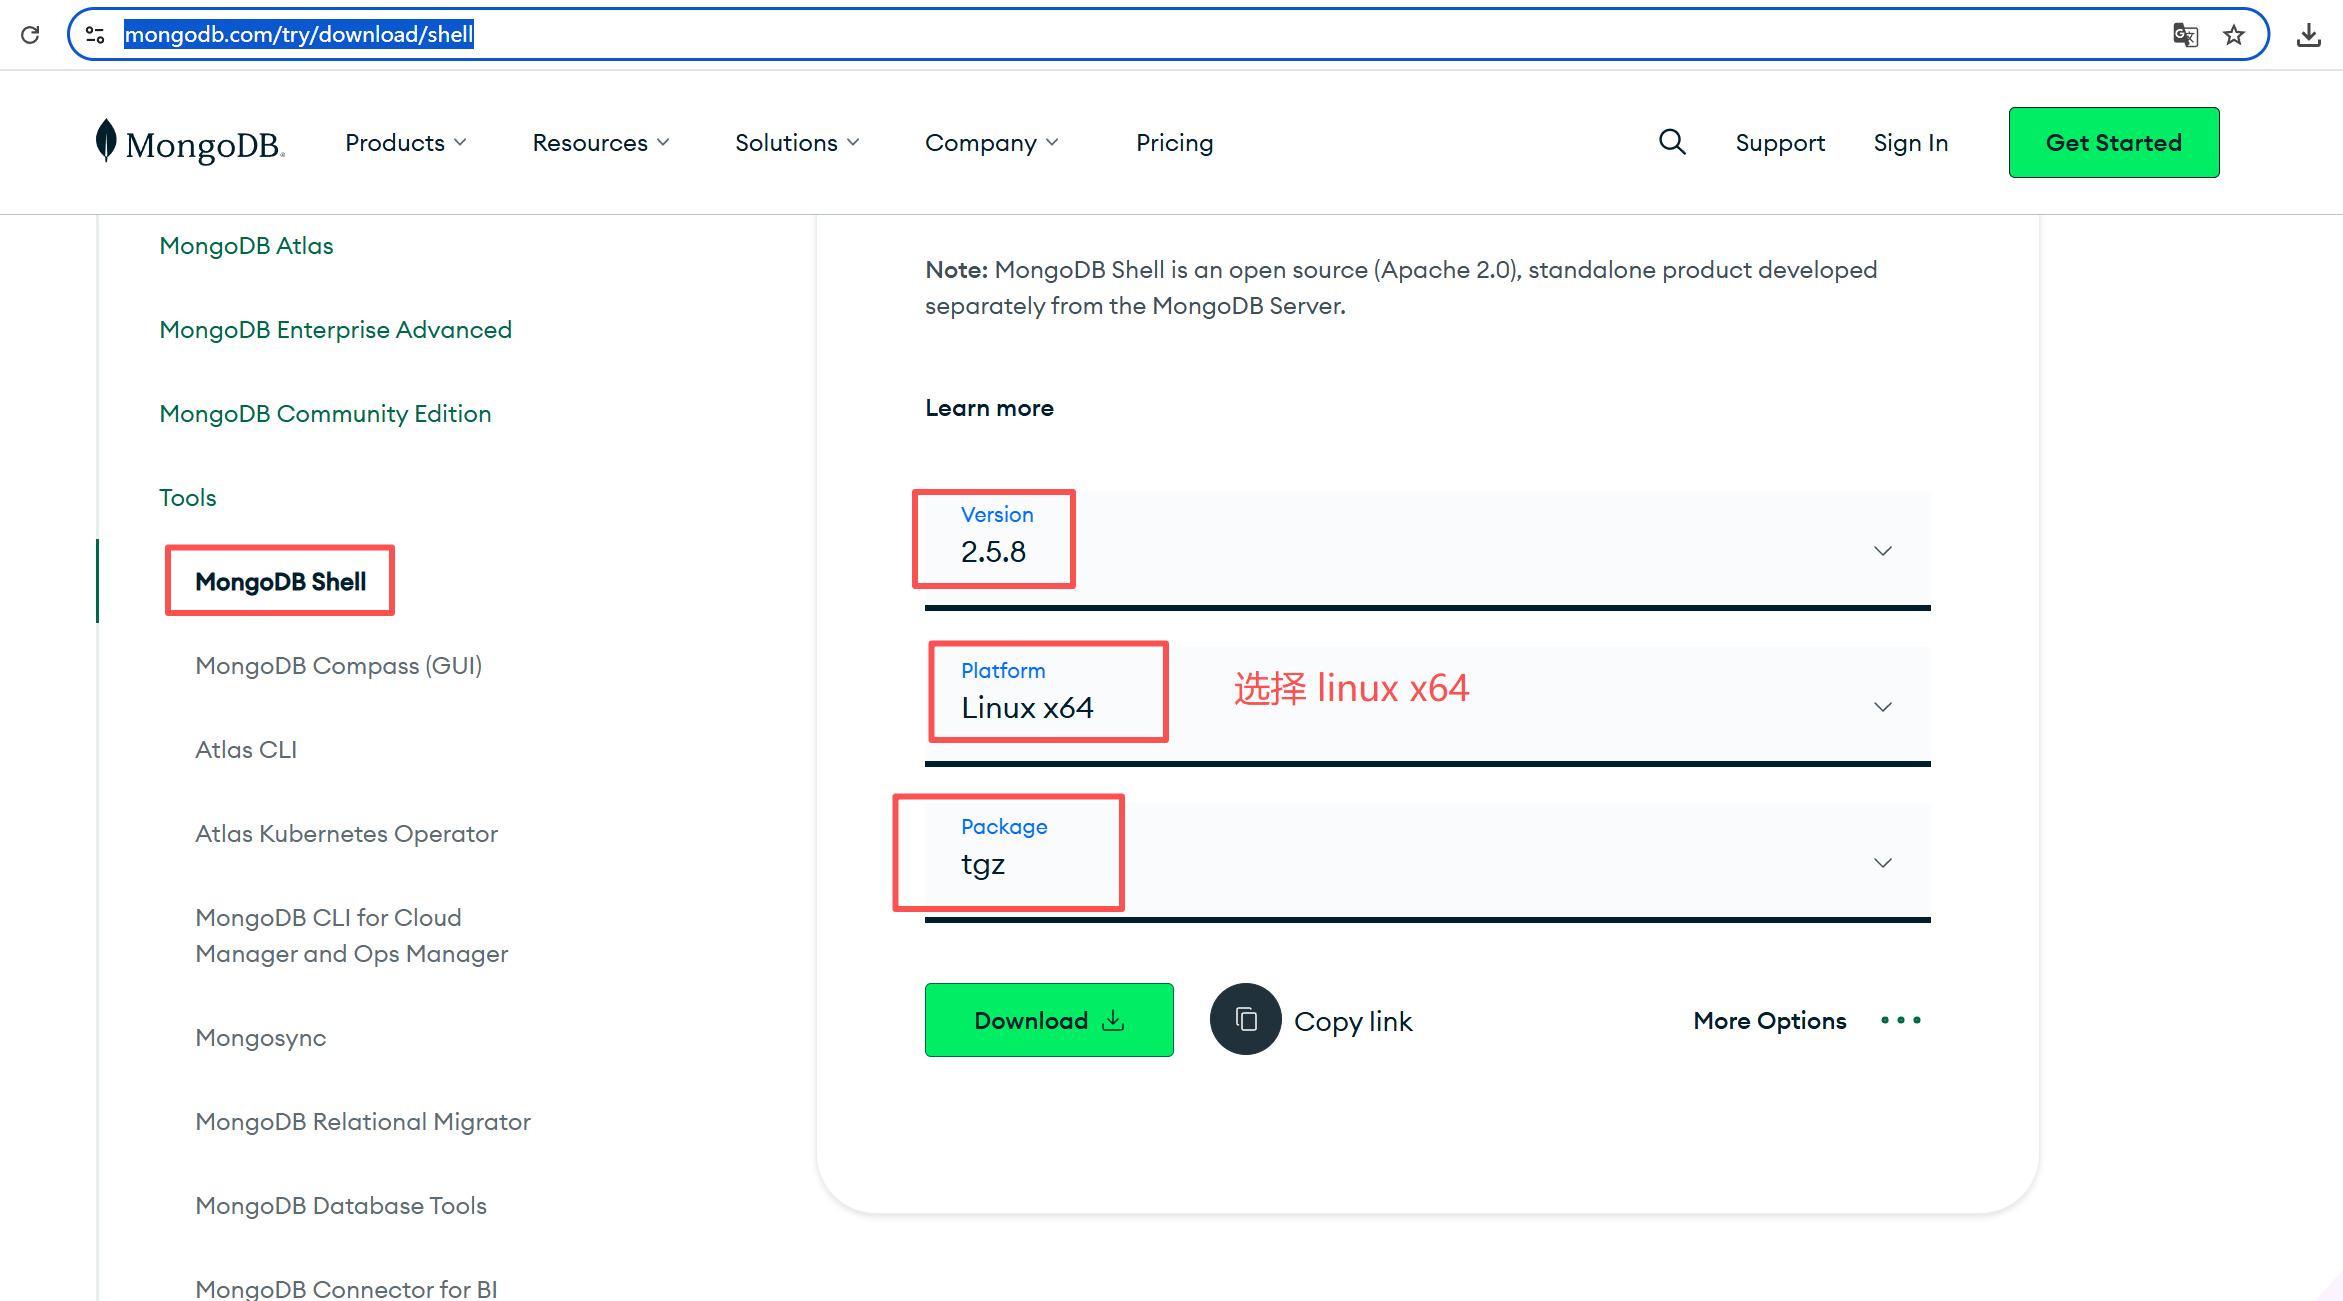Viewport: 2343px width, 1301px height.
Task: Click the browser reload icon
Action: coord(30,35)
